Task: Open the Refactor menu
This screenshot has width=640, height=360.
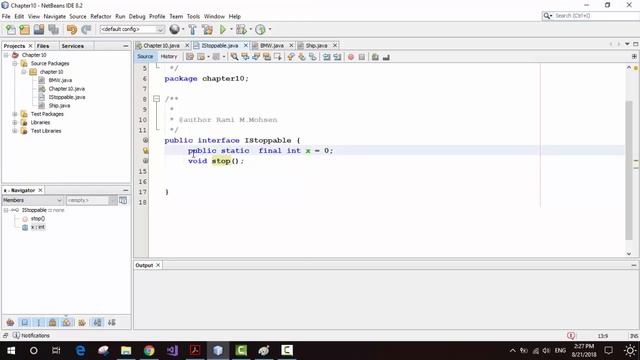Action: [101, 16]
